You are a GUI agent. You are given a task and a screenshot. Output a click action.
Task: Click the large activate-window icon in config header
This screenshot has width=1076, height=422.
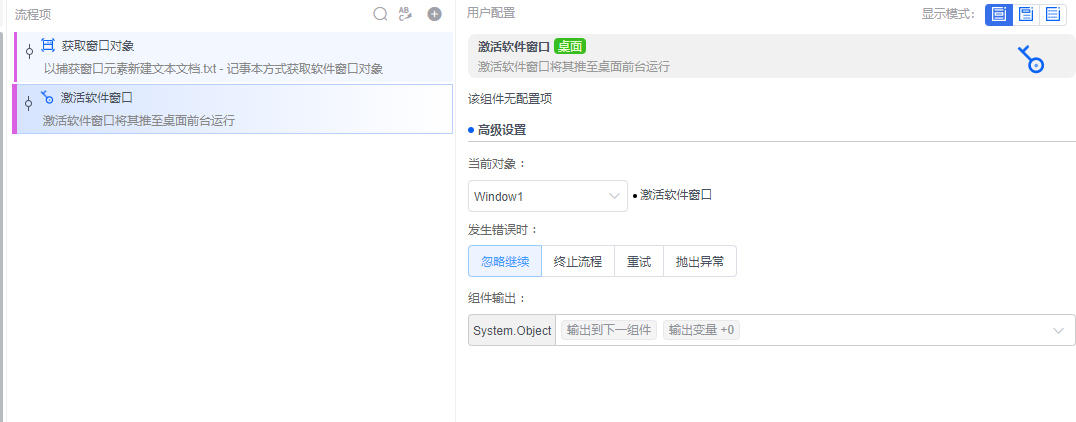[x=1031, y=60]
